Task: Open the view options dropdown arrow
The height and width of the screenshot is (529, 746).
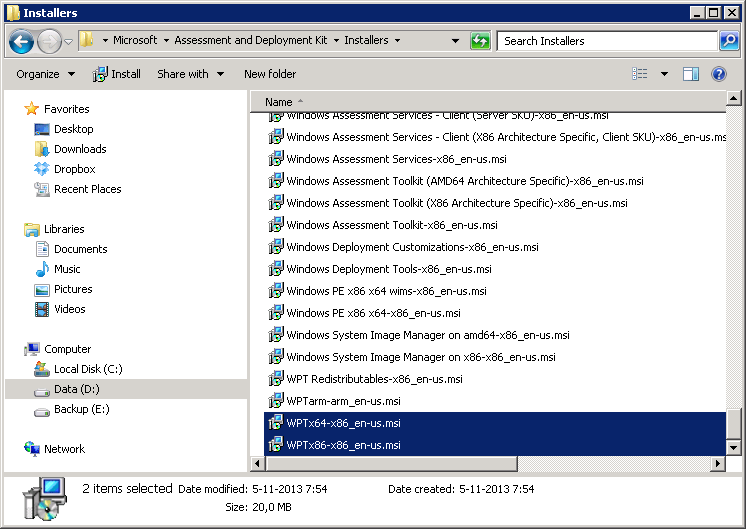Action: point(664,74)
